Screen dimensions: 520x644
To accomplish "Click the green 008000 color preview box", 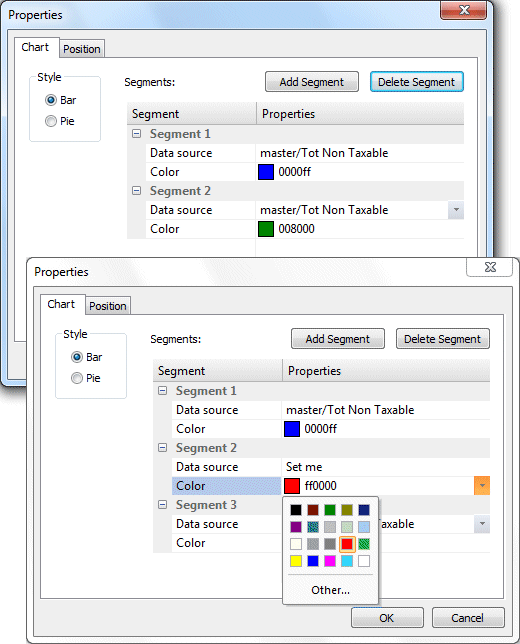I will click(266, 229).
